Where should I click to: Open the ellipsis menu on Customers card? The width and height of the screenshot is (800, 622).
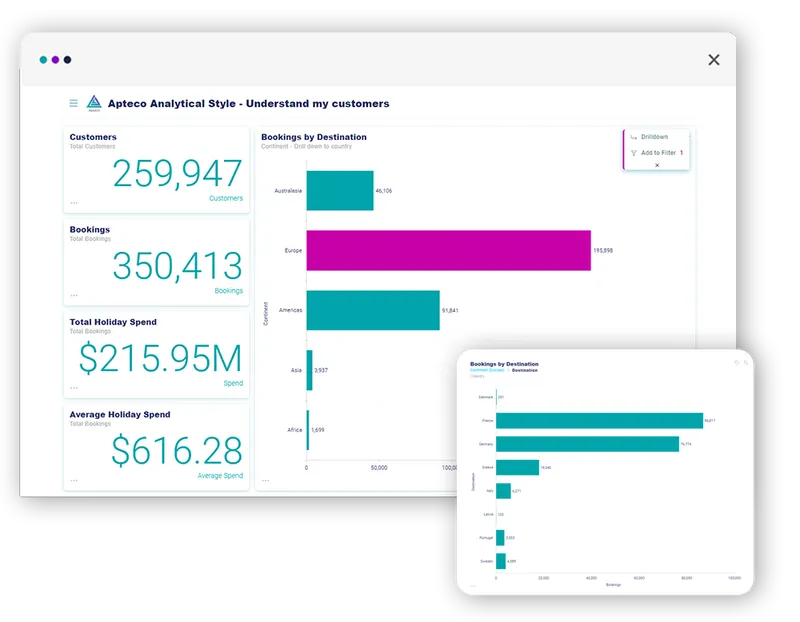[74, 203]
